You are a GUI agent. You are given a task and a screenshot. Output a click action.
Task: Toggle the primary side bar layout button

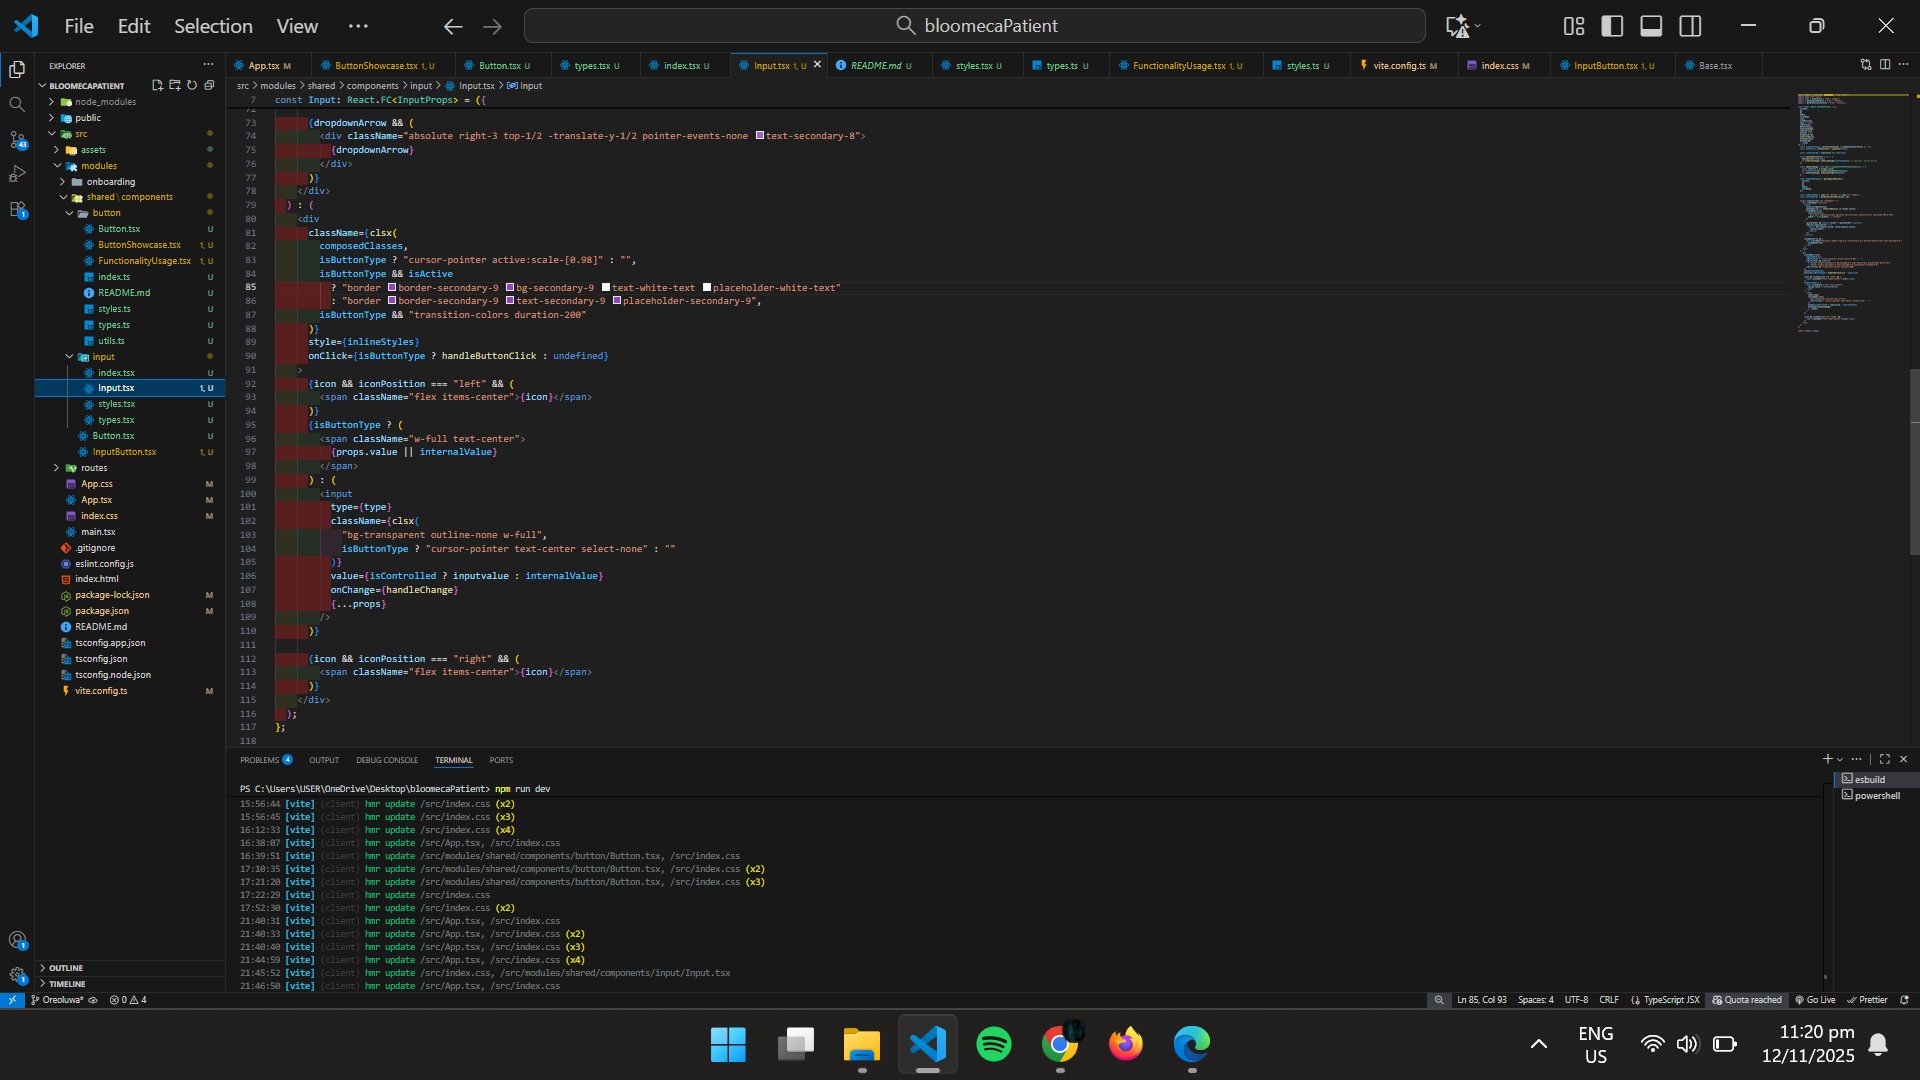(x=1612, y=26)
